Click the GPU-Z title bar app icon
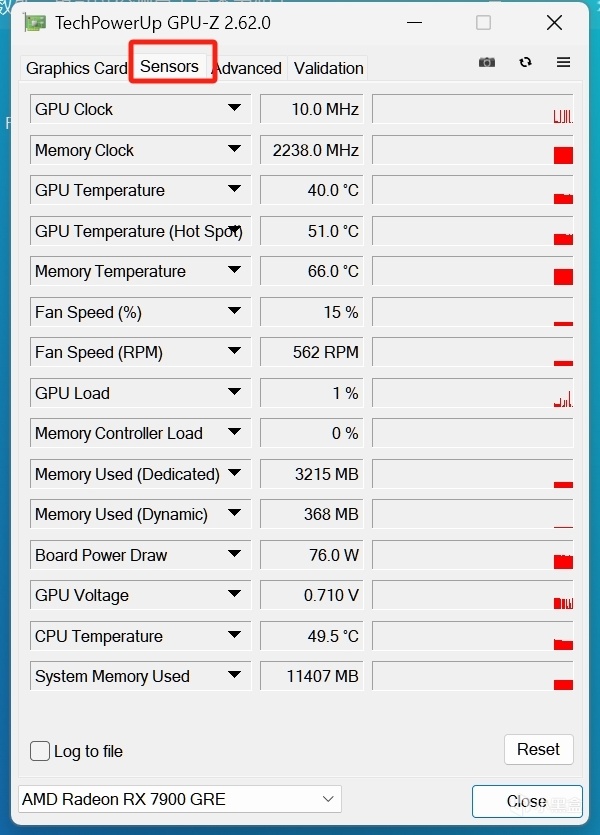Screen dimensions: 600x835 [x=34, y=22]
